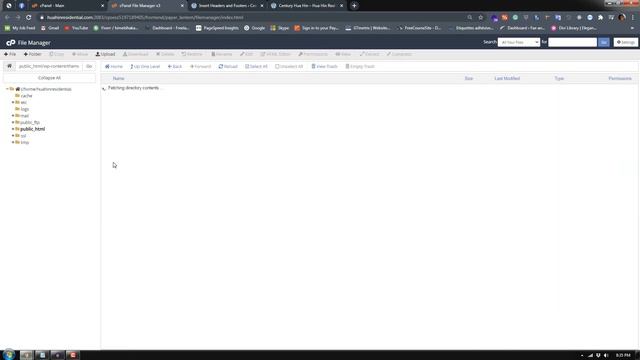Open File Manager Settings
The height and width of the screenshot is (360, 640).
(626, 42)
